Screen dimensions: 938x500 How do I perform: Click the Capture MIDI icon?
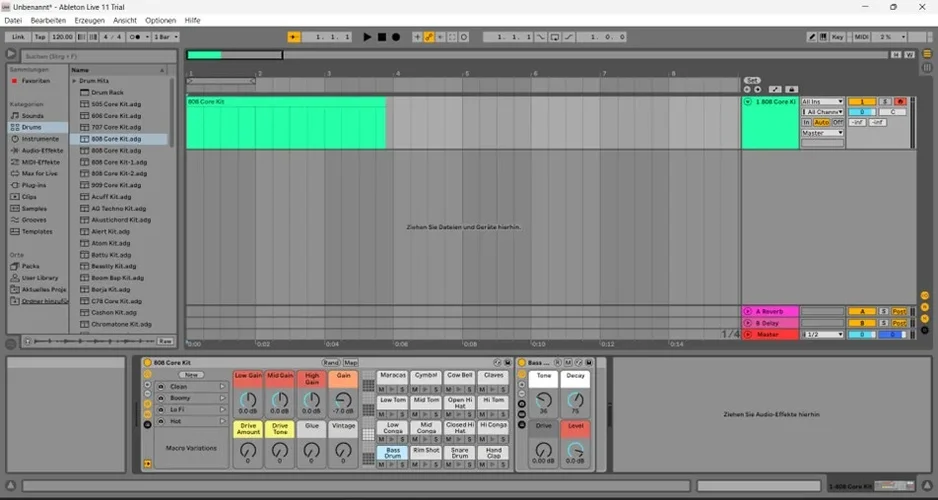[x=452, y=37]
